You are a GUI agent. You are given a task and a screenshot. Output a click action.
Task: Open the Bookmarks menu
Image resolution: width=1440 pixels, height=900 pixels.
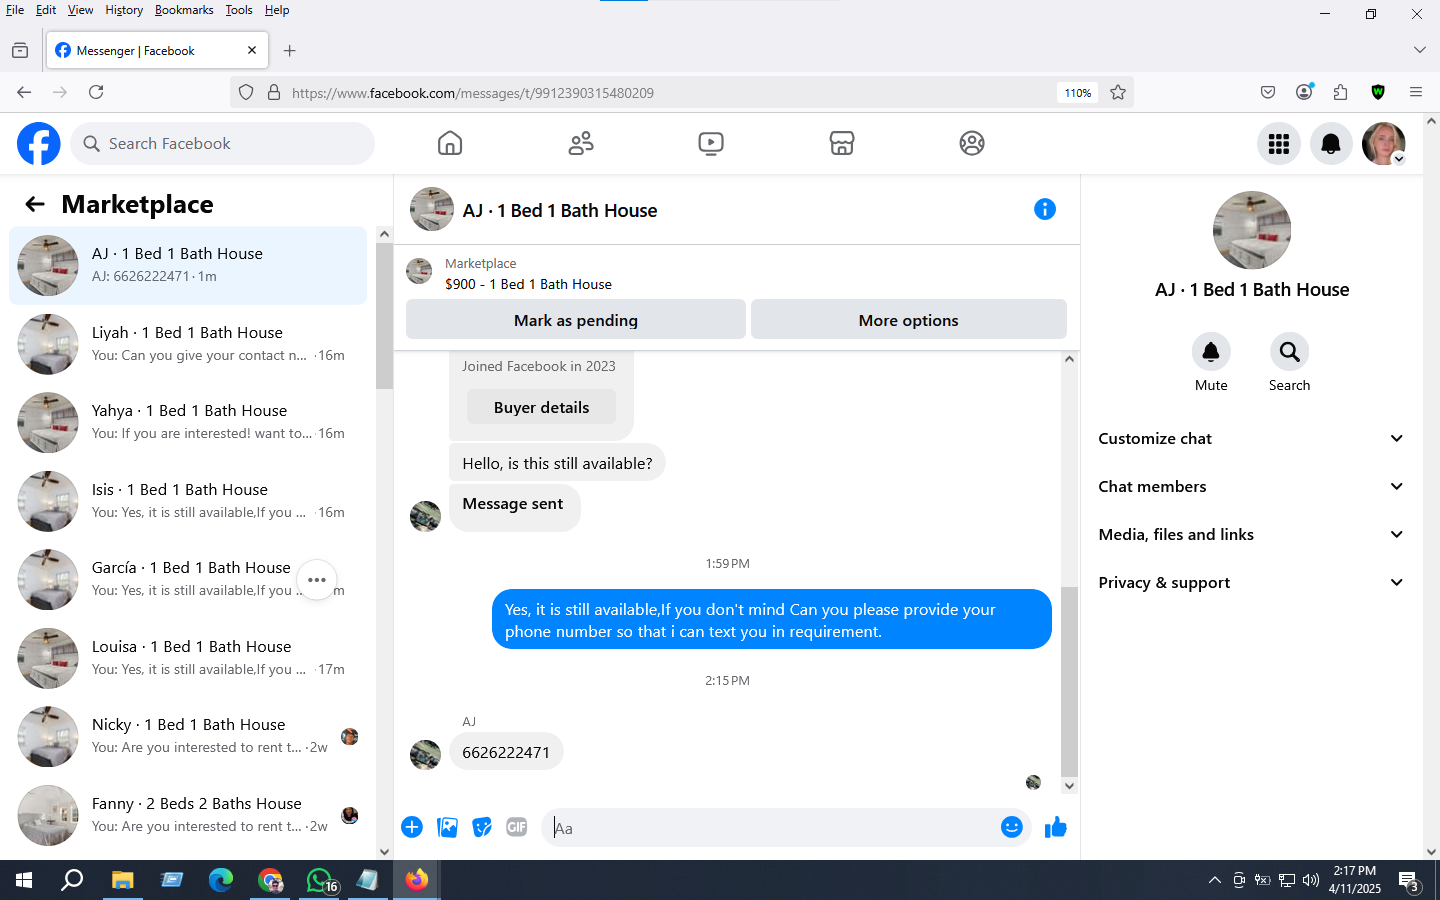[x=184, y=10]
